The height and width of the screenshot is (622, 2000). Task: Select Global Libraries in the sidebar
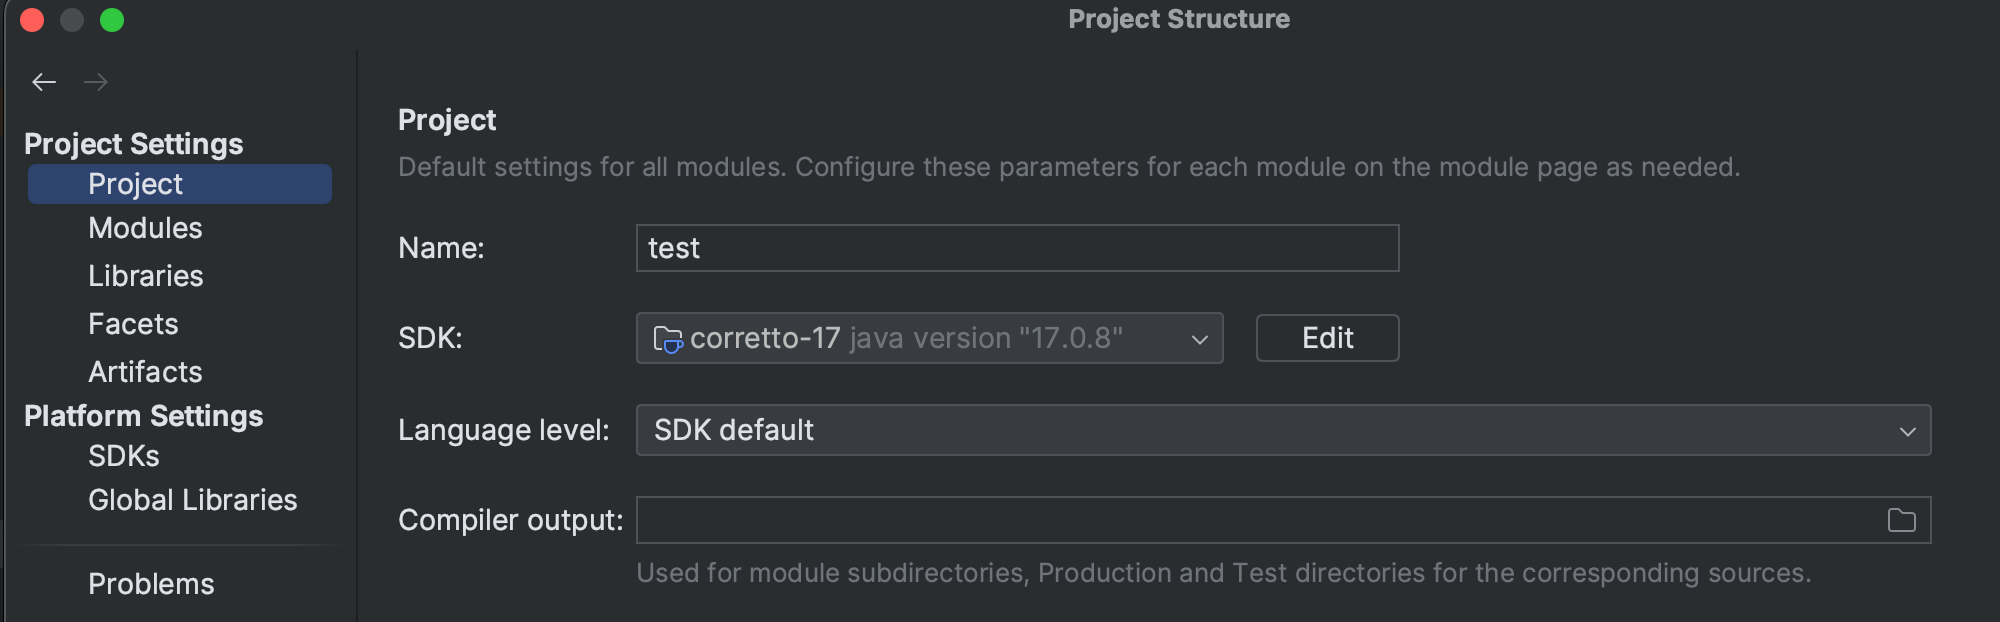click(193, 500)
